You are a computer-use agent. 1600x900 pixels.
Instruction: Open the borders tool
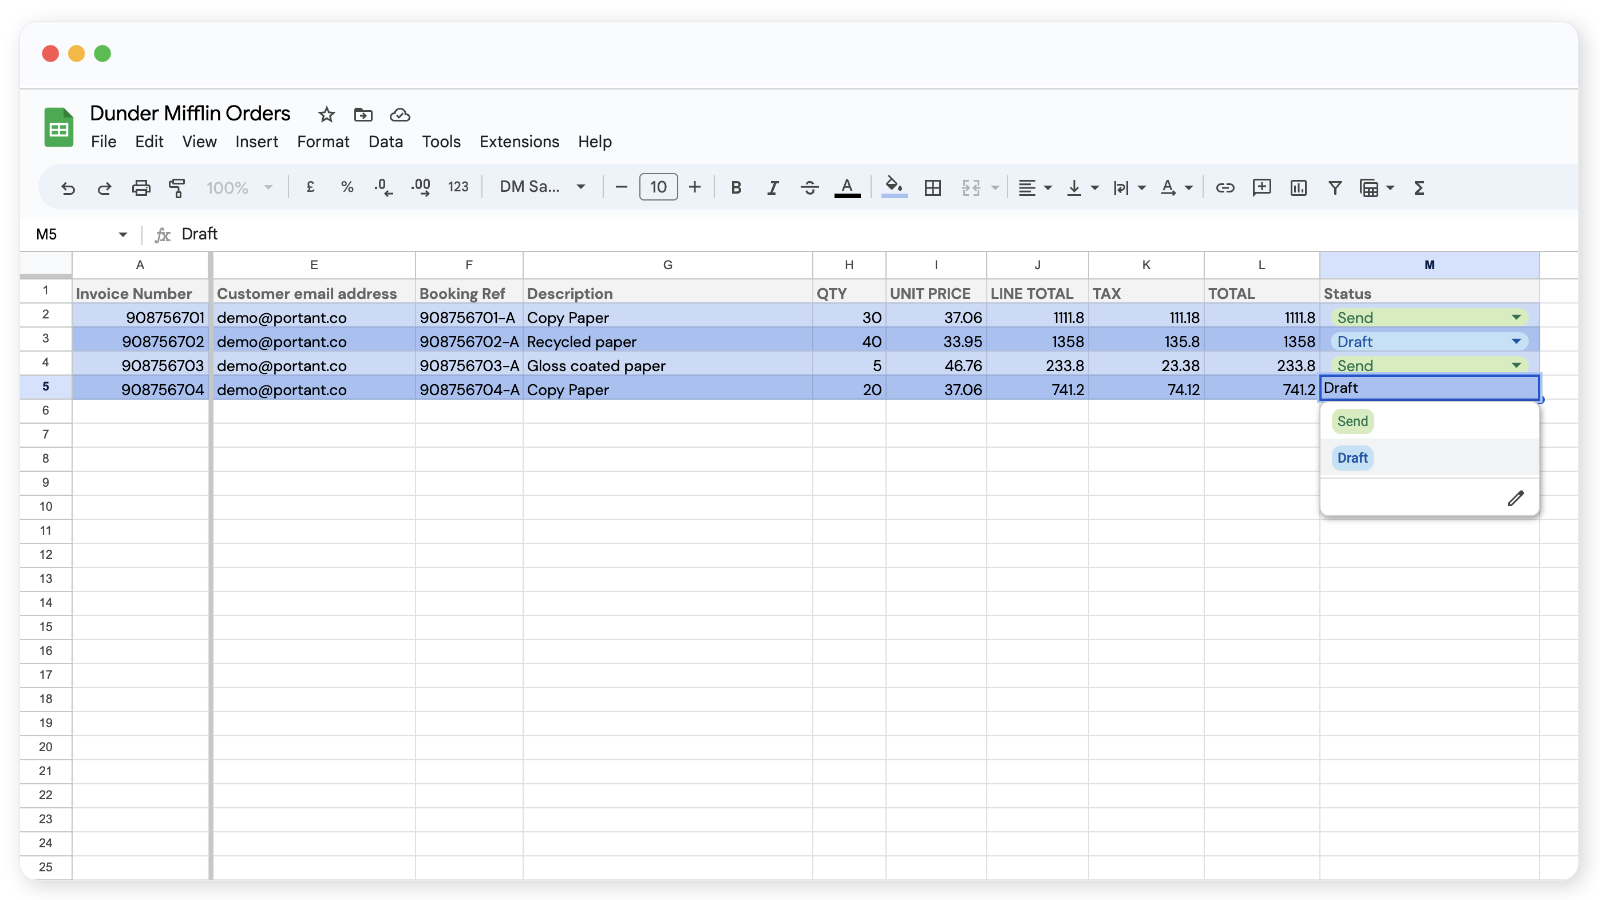(x=933, y=188)
